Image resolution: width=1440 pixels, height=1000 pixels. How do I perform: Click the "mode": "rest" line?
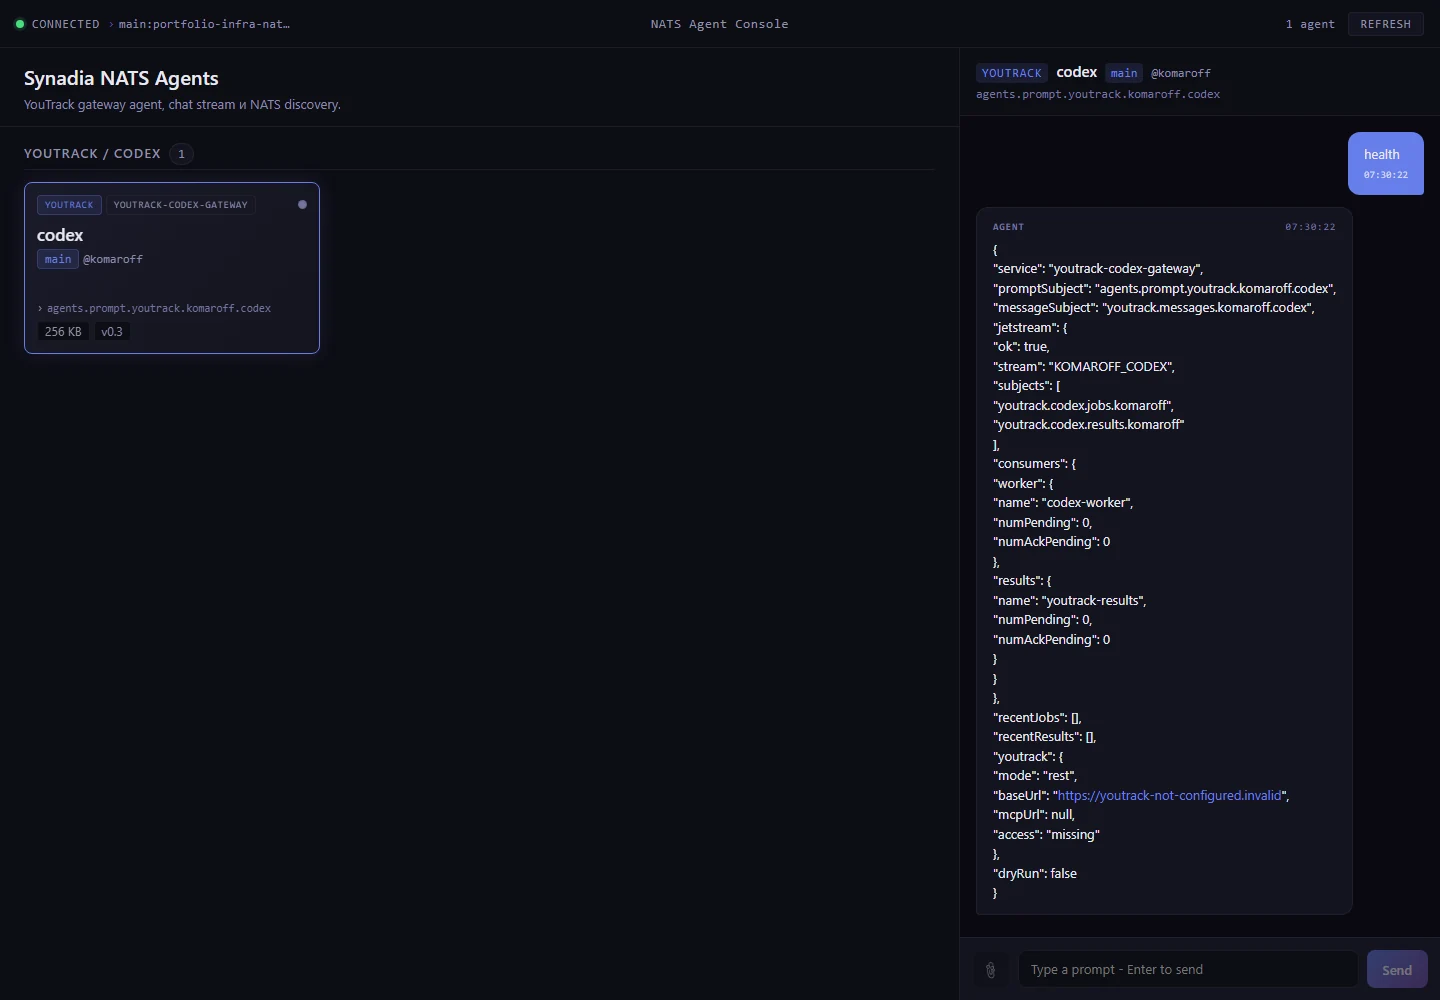tap(1035, 776)
